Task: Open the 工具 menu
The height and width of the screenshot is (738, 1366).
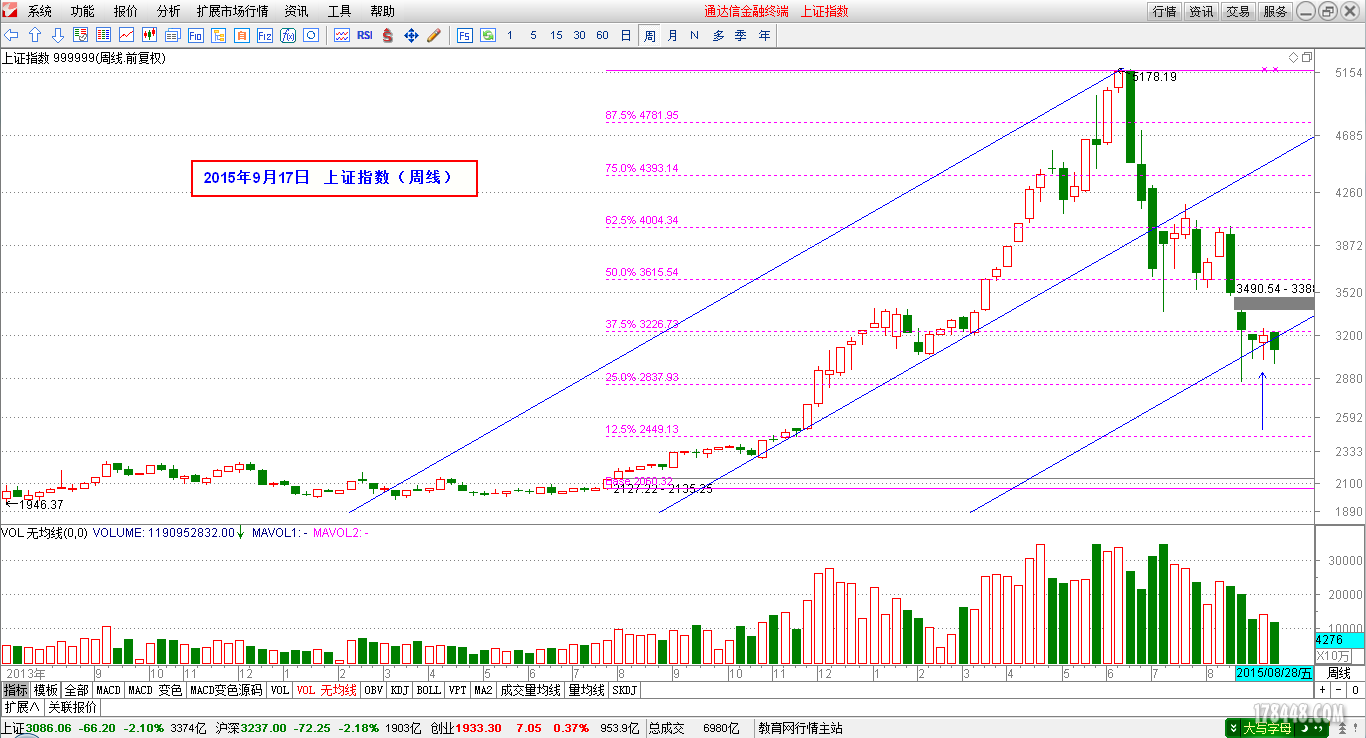Action: 339,11
